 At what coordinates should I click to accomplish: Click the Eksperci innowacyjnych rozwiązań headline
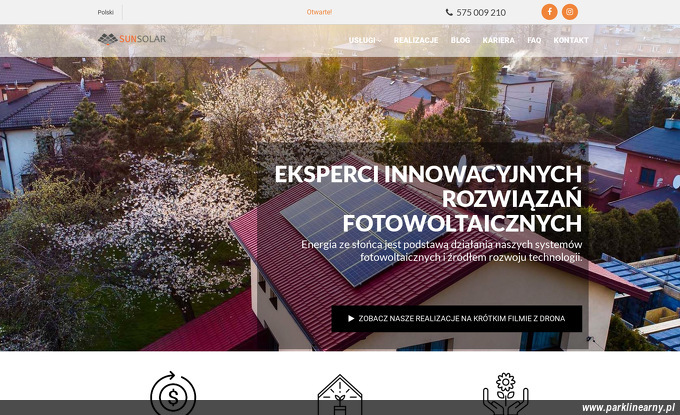428,199
